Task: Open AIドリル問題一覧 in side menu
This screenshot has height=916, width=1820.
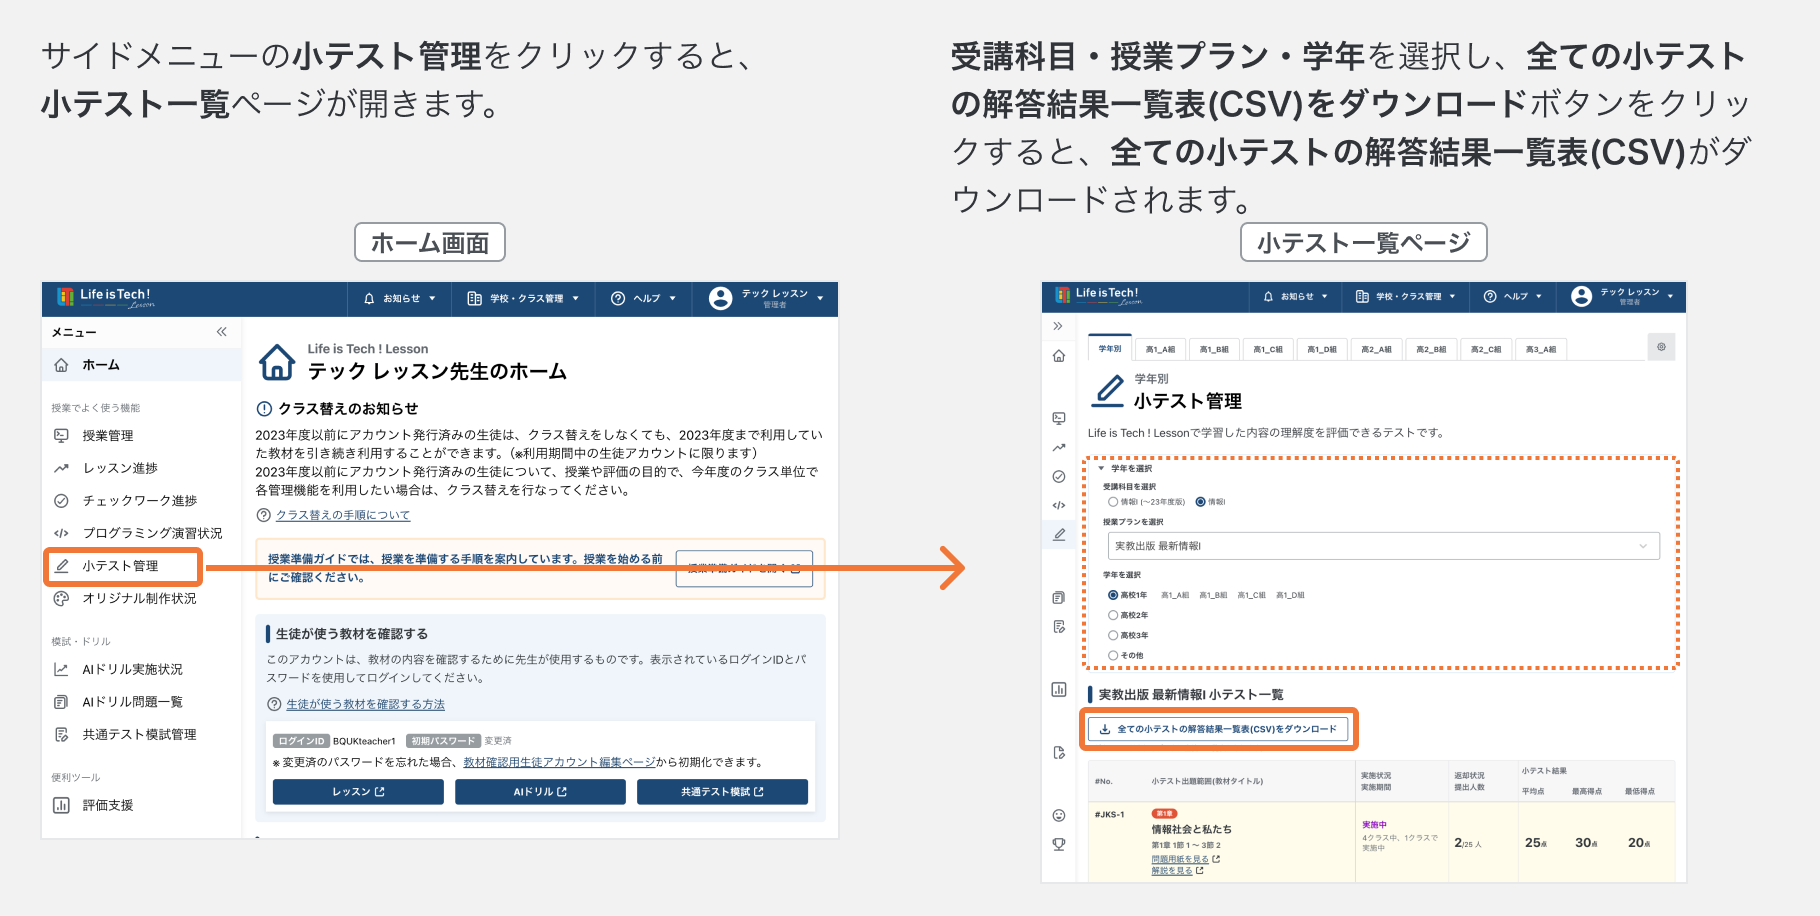Action: [142, 702]
